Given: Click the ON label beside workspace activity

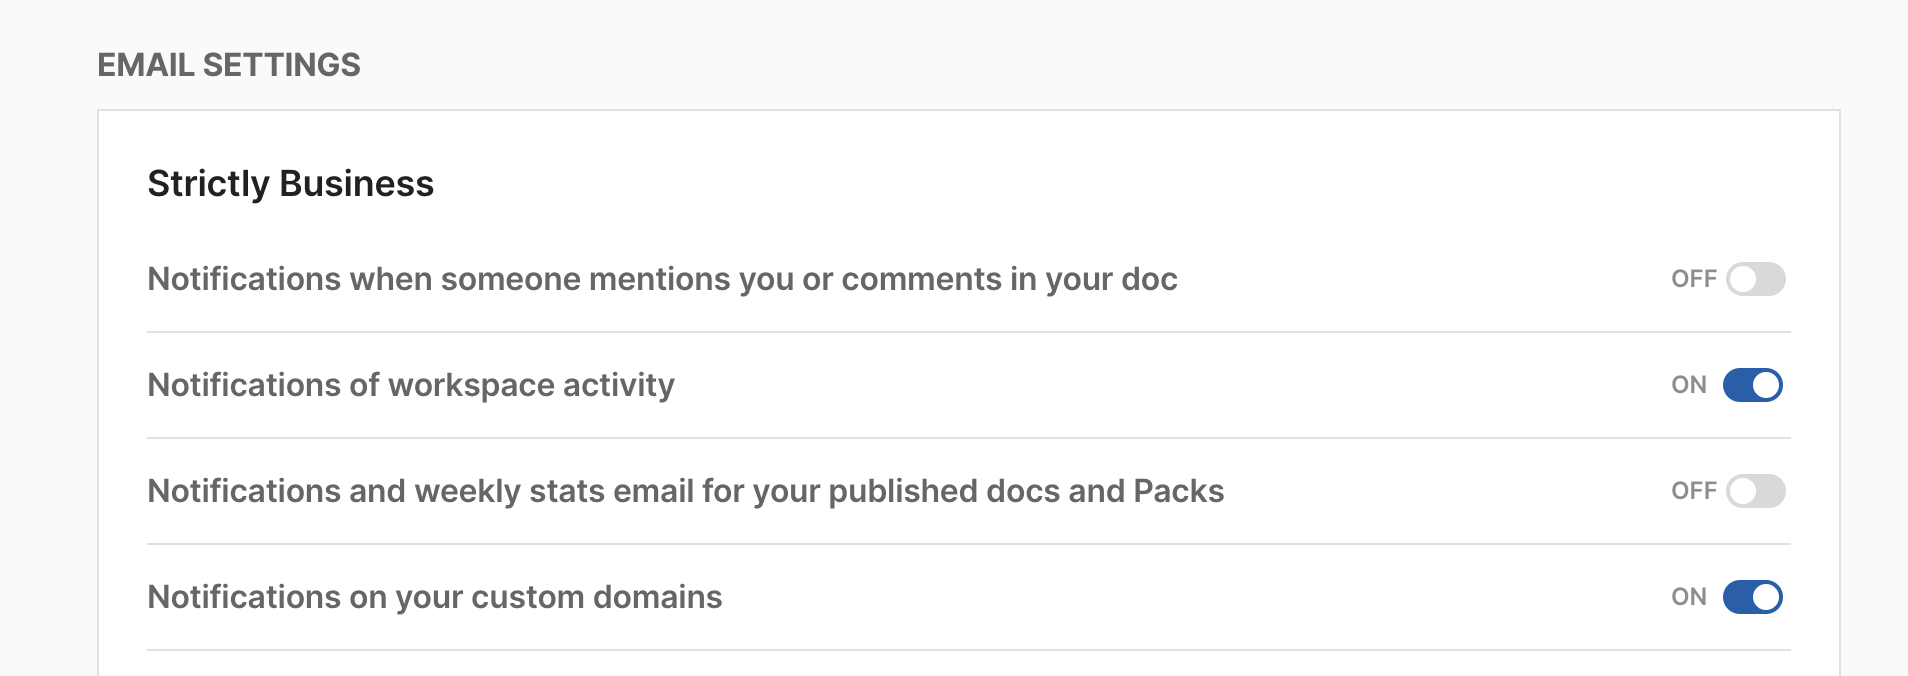Looking at the screenshot, I should click(x=1688, y=385).
